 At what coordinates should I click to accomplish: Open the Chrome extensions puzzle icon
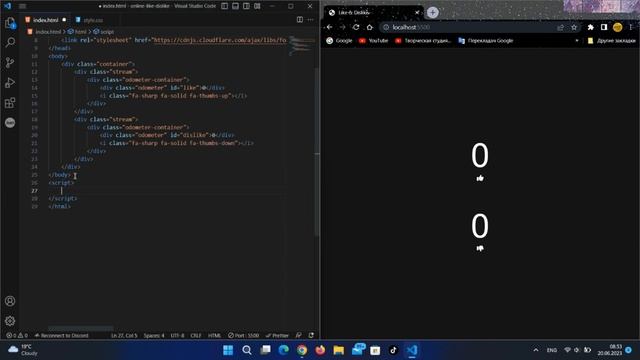591,27
